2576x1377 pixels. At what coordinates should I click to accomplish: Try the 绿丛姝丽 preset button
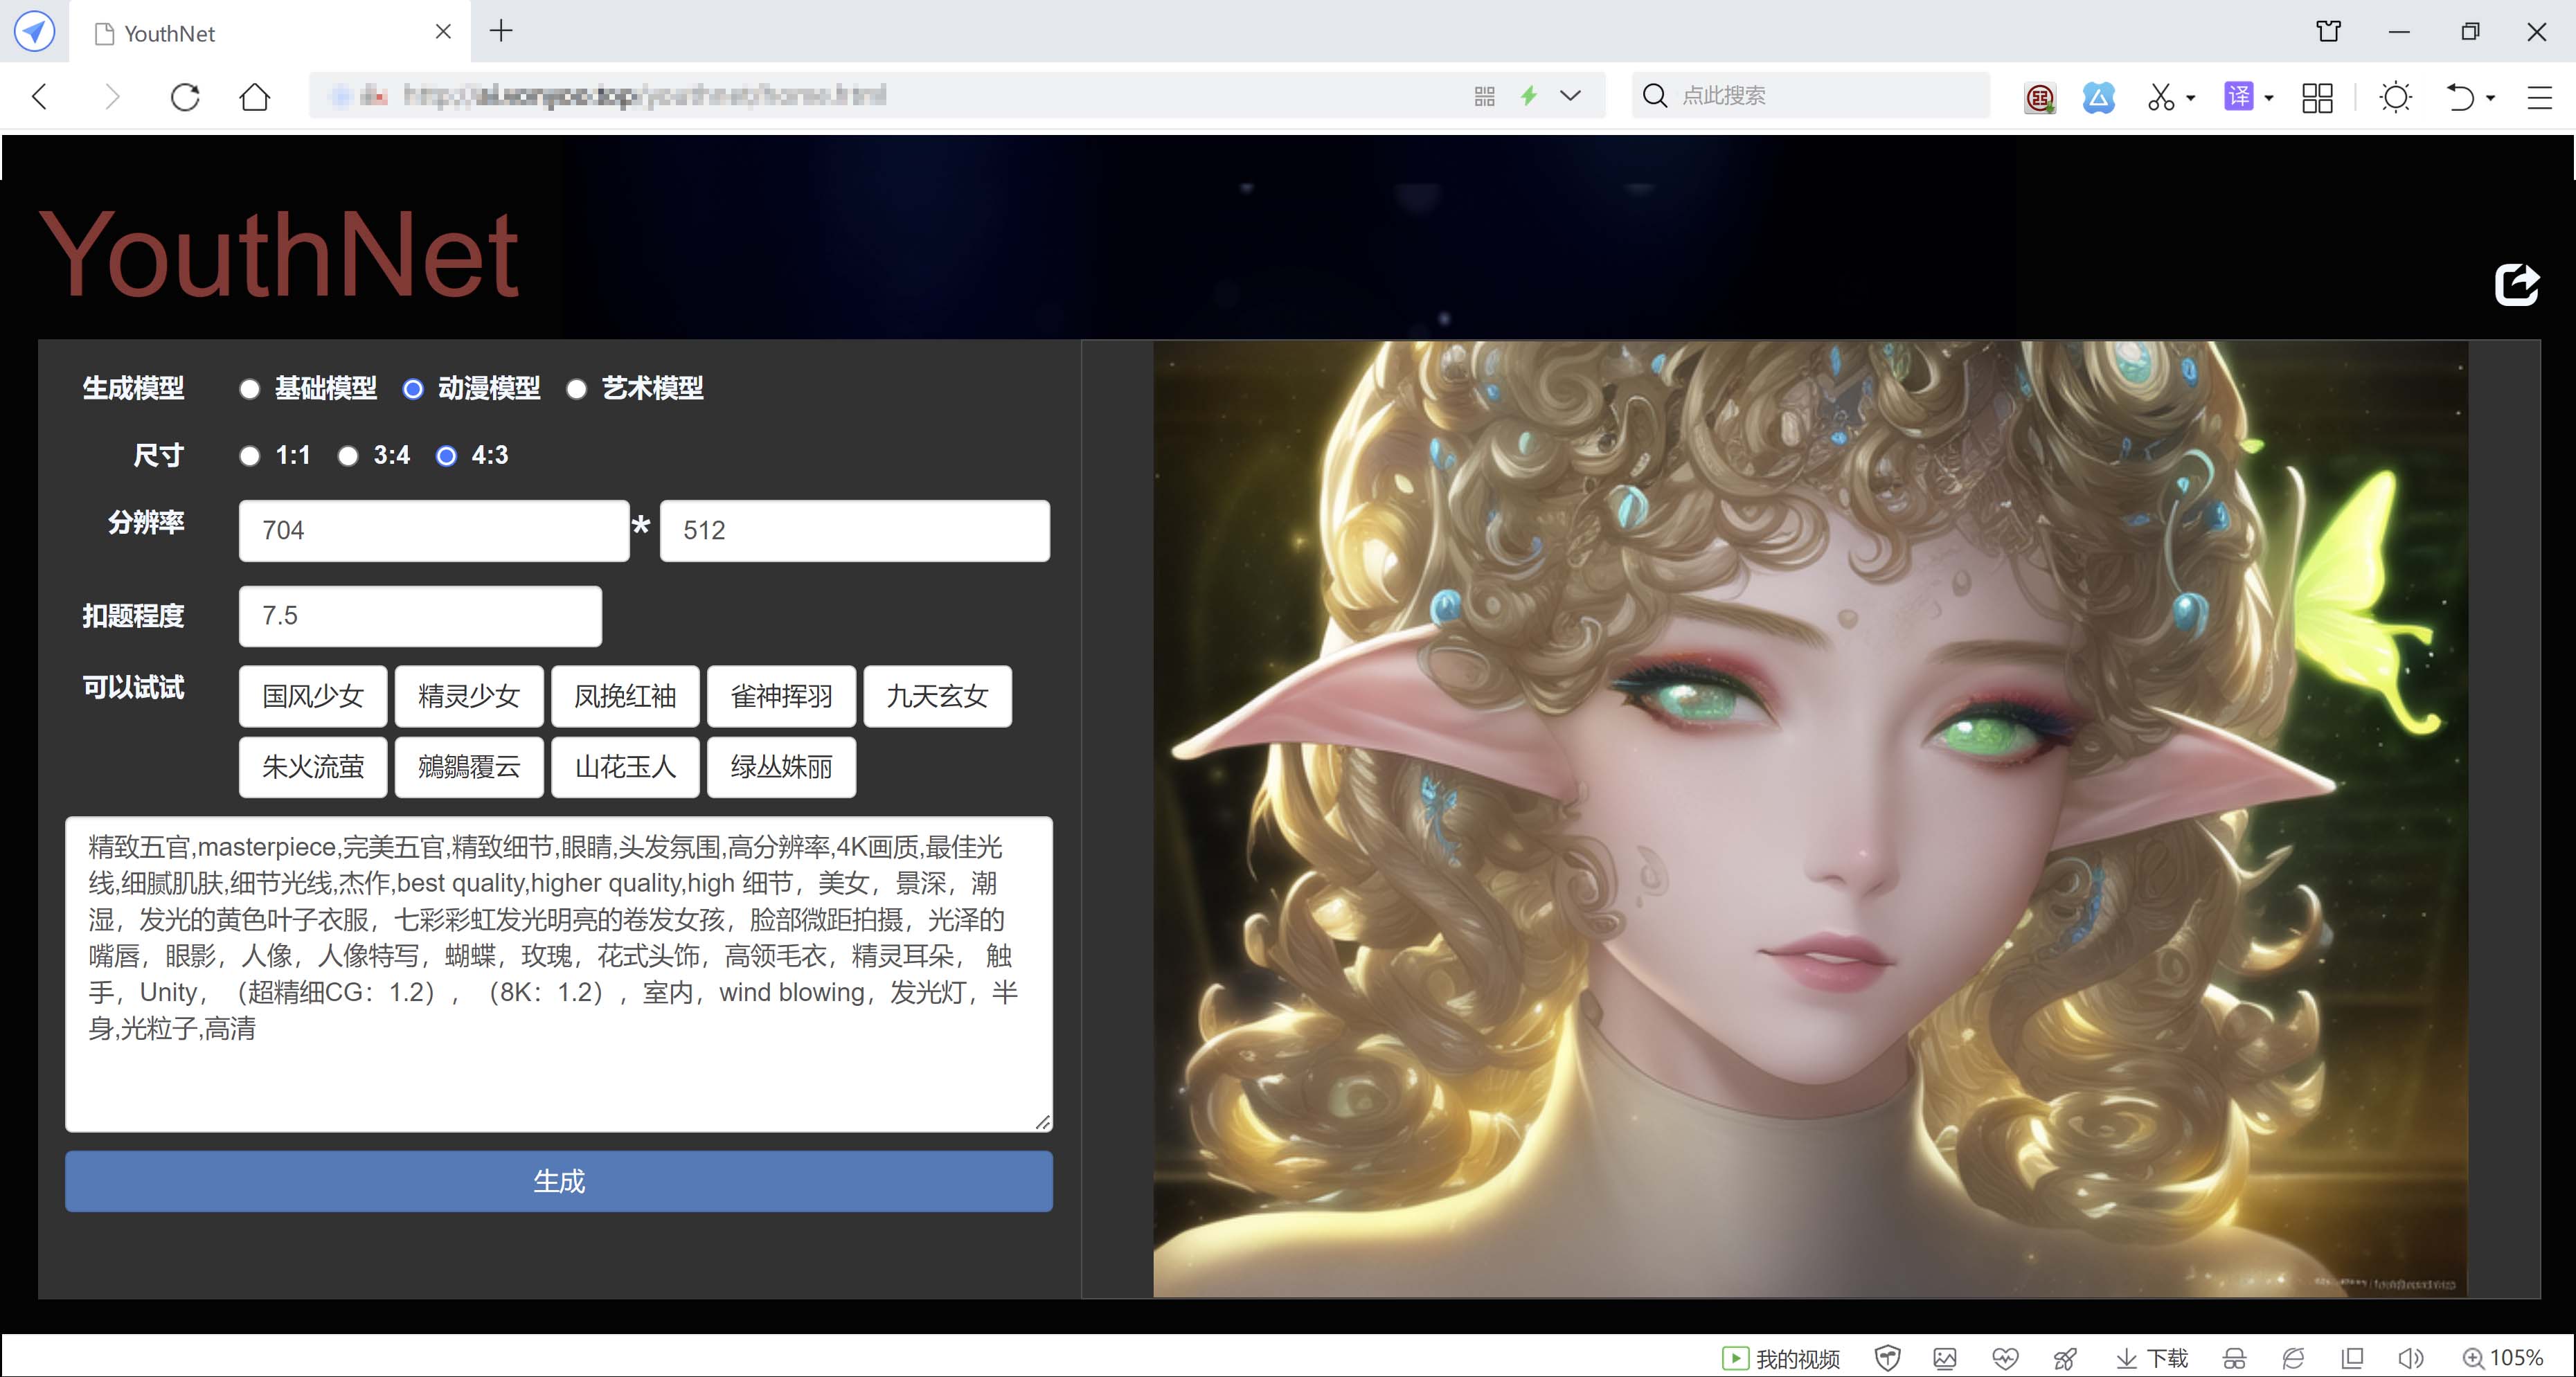click(781, 767)
